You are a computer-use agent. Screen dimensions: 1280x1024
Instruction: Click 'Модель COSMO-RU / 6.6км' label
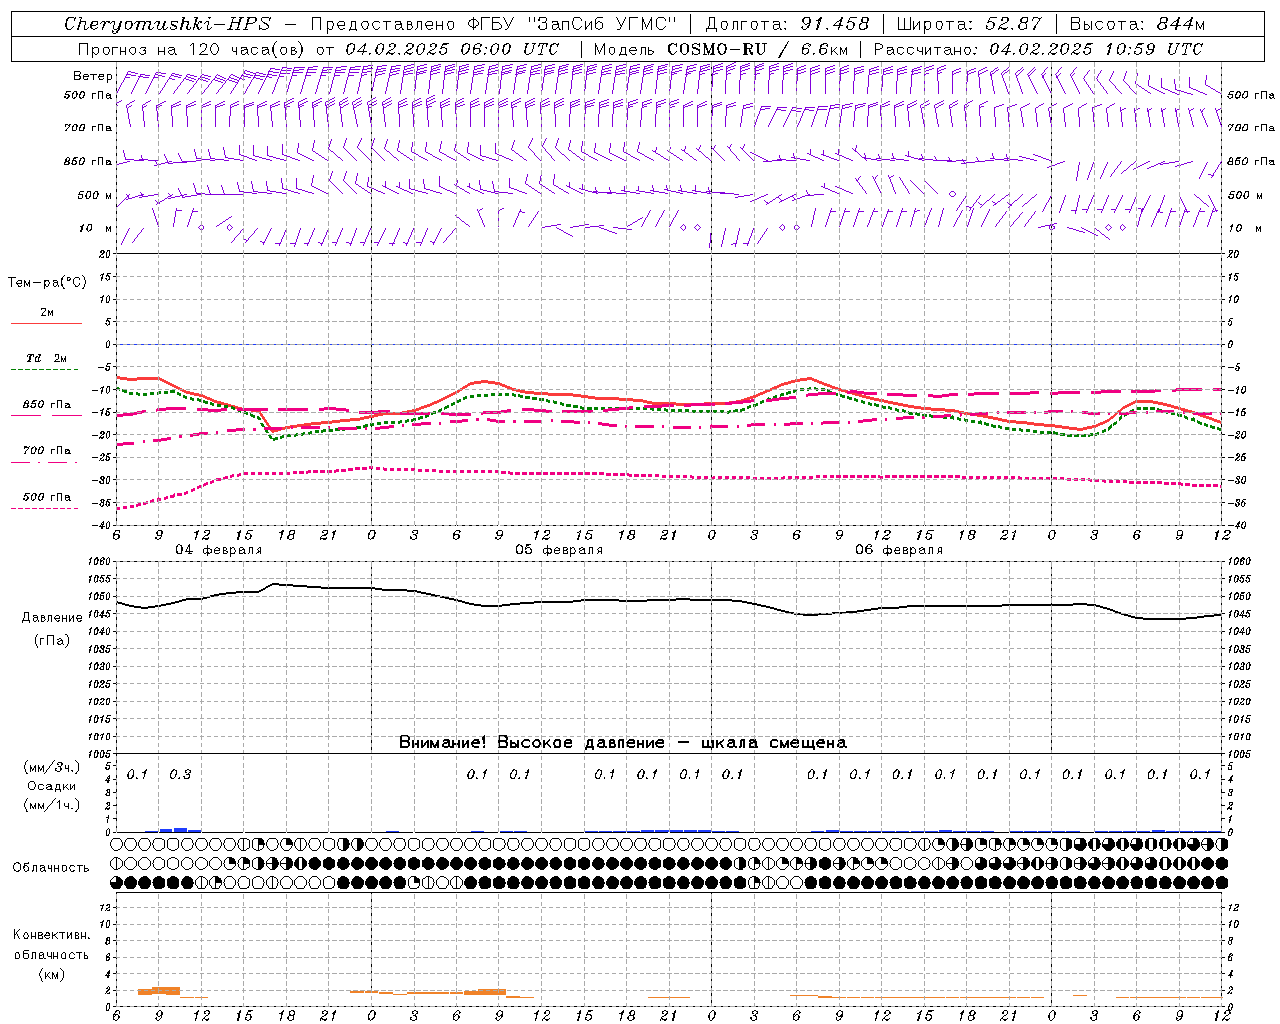[721, 49]
